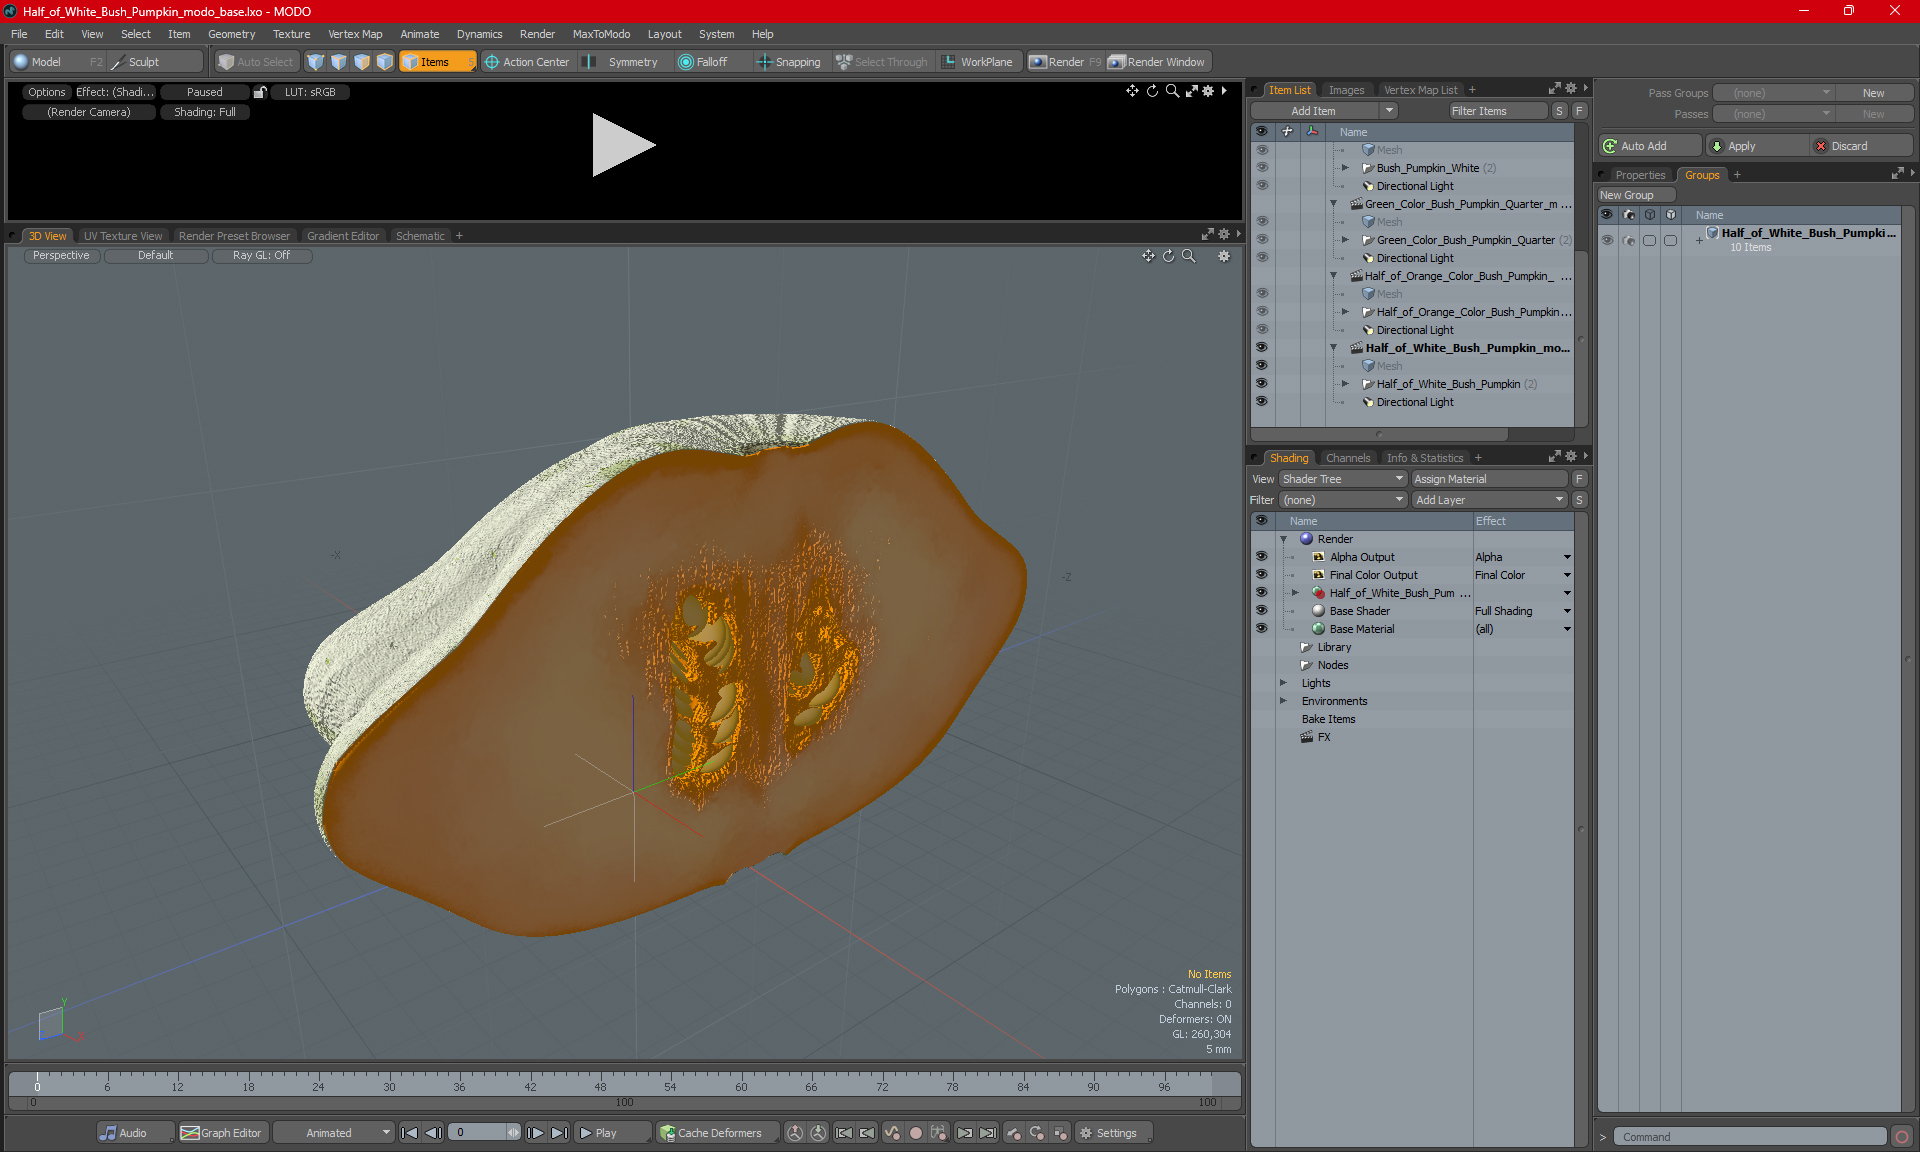Expand the Lights section
This screenshot has width=1920, height=1152.
(1283, 683)
